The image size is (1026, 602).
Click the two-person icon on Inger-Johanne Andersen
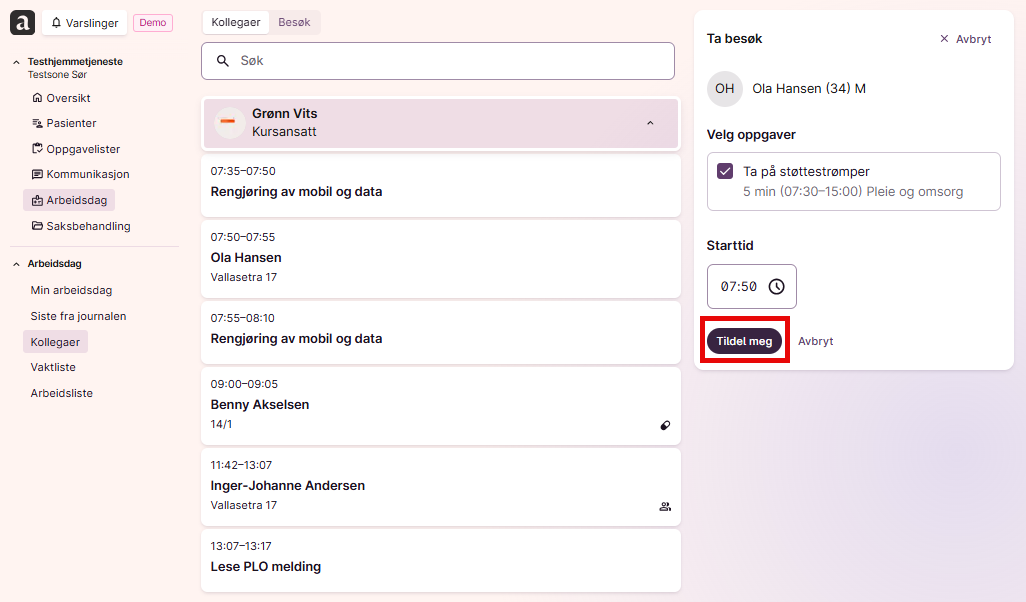[x=665, y=506]
